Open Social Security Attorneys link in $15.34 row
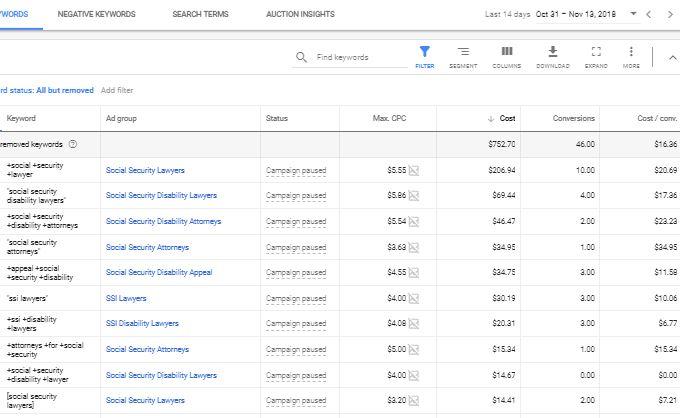Image resolution: width=680 pixels, height=418 pixels. click(x=147, y=349)
